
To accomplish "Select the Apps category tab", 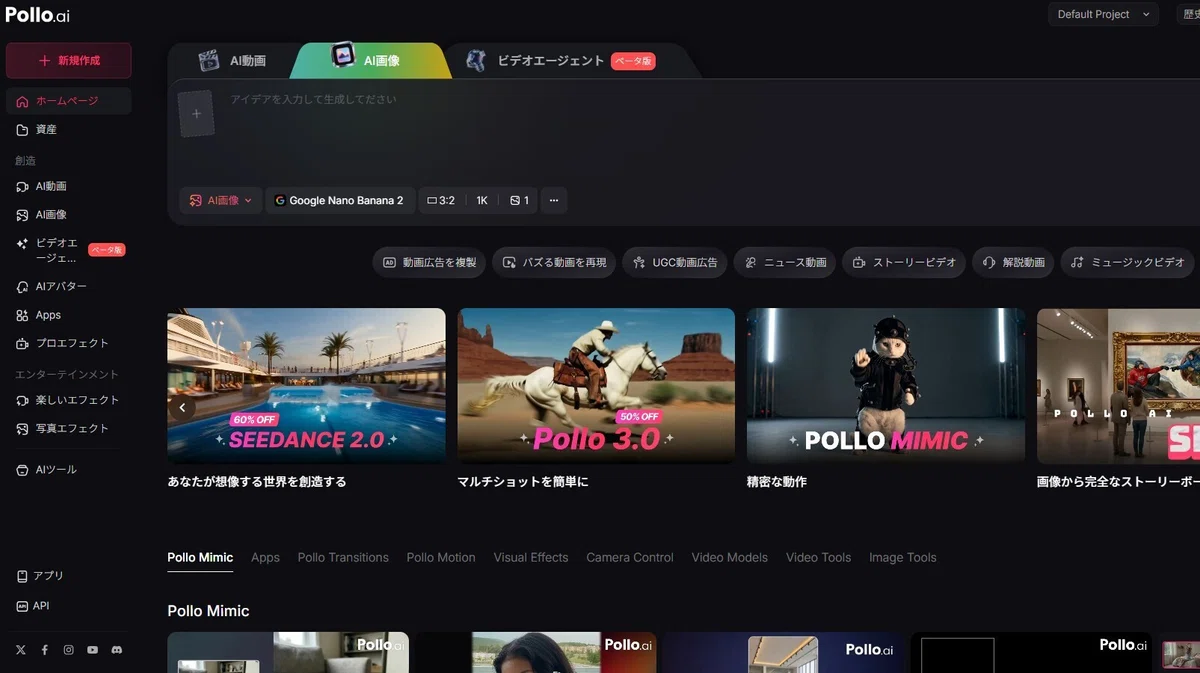I will (265, 558).
